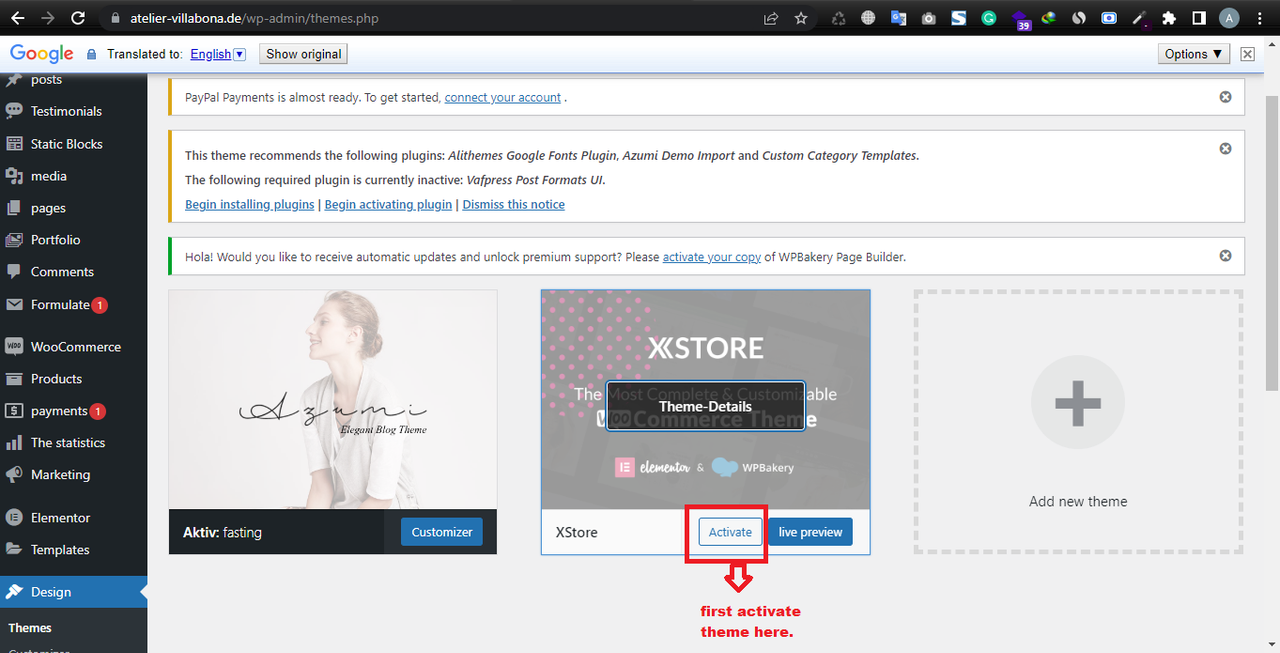The width and height of the screenshot is (1280, 653).
Task: Click the Azumi theme screenshot thumbnail
Action: tap(333, 400)
